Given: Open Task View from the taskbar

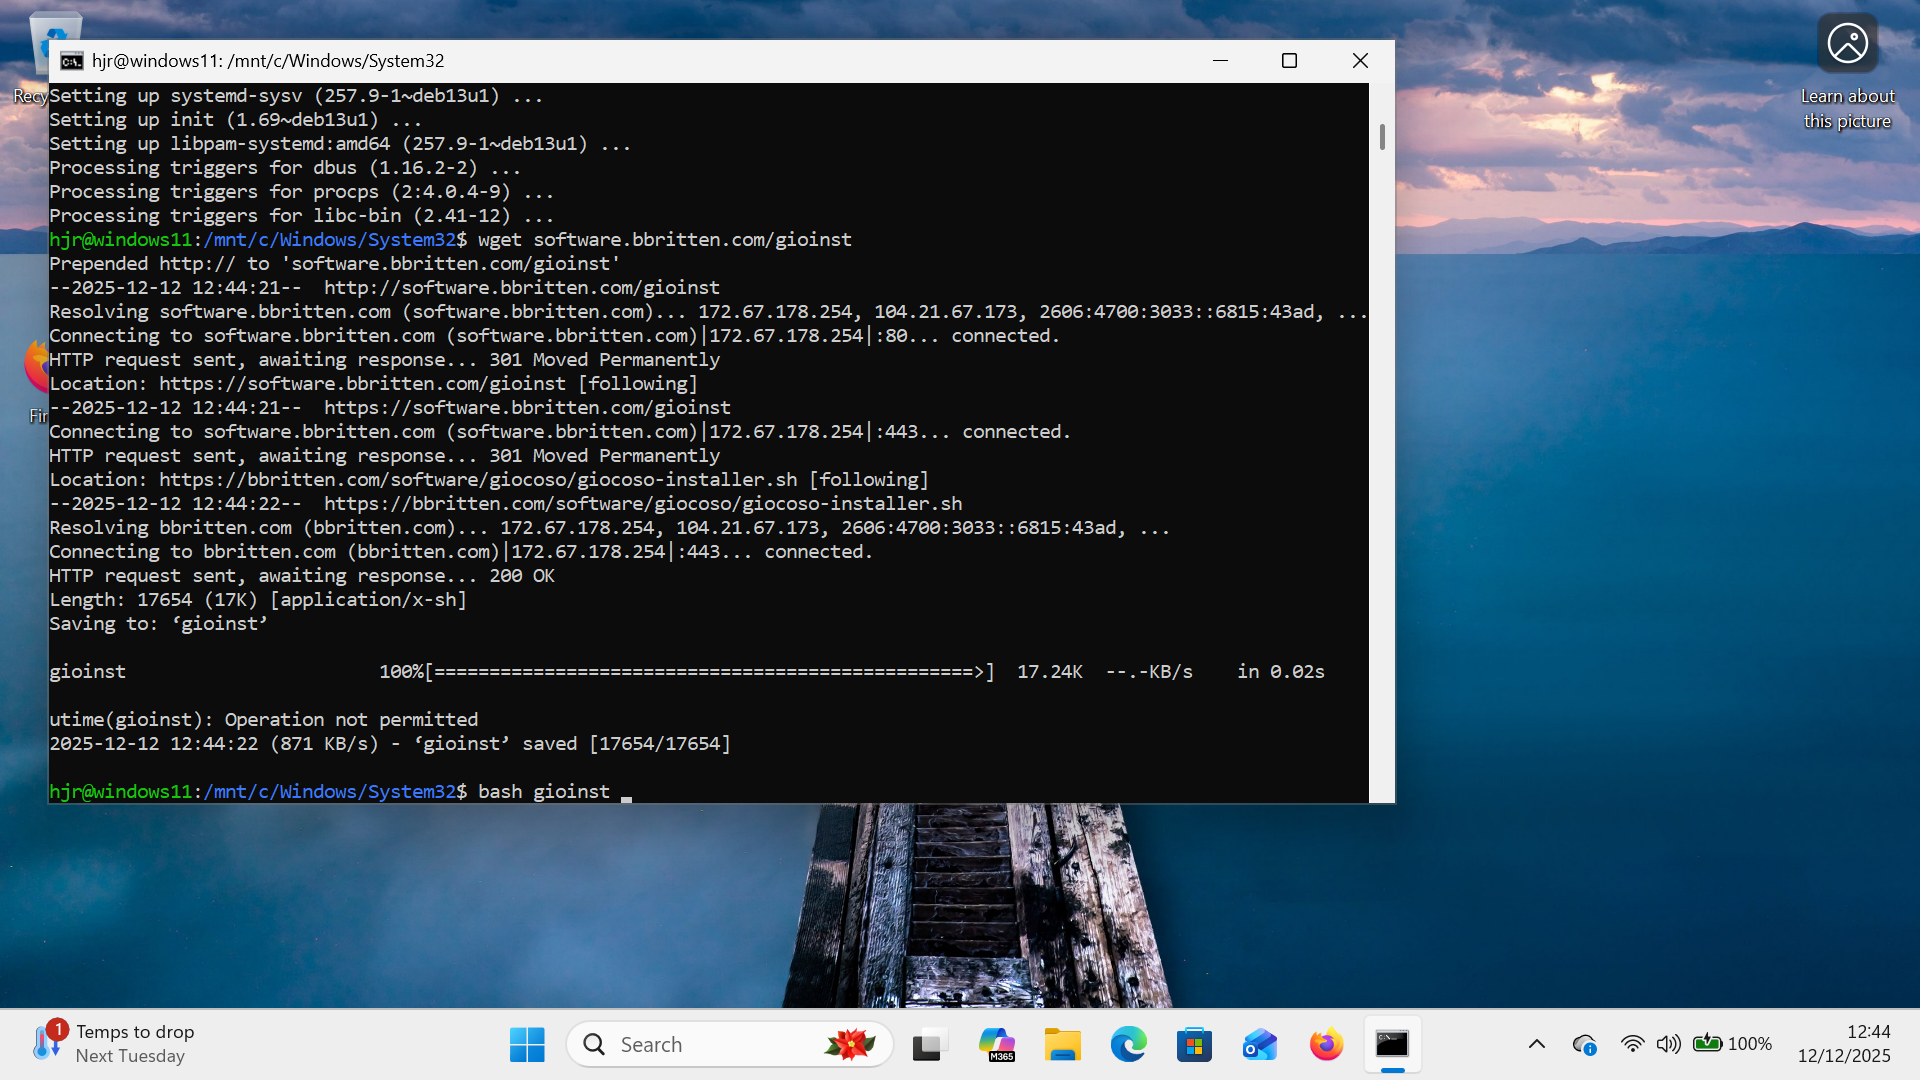Looking at the screenshot, I should (929, 1044).
